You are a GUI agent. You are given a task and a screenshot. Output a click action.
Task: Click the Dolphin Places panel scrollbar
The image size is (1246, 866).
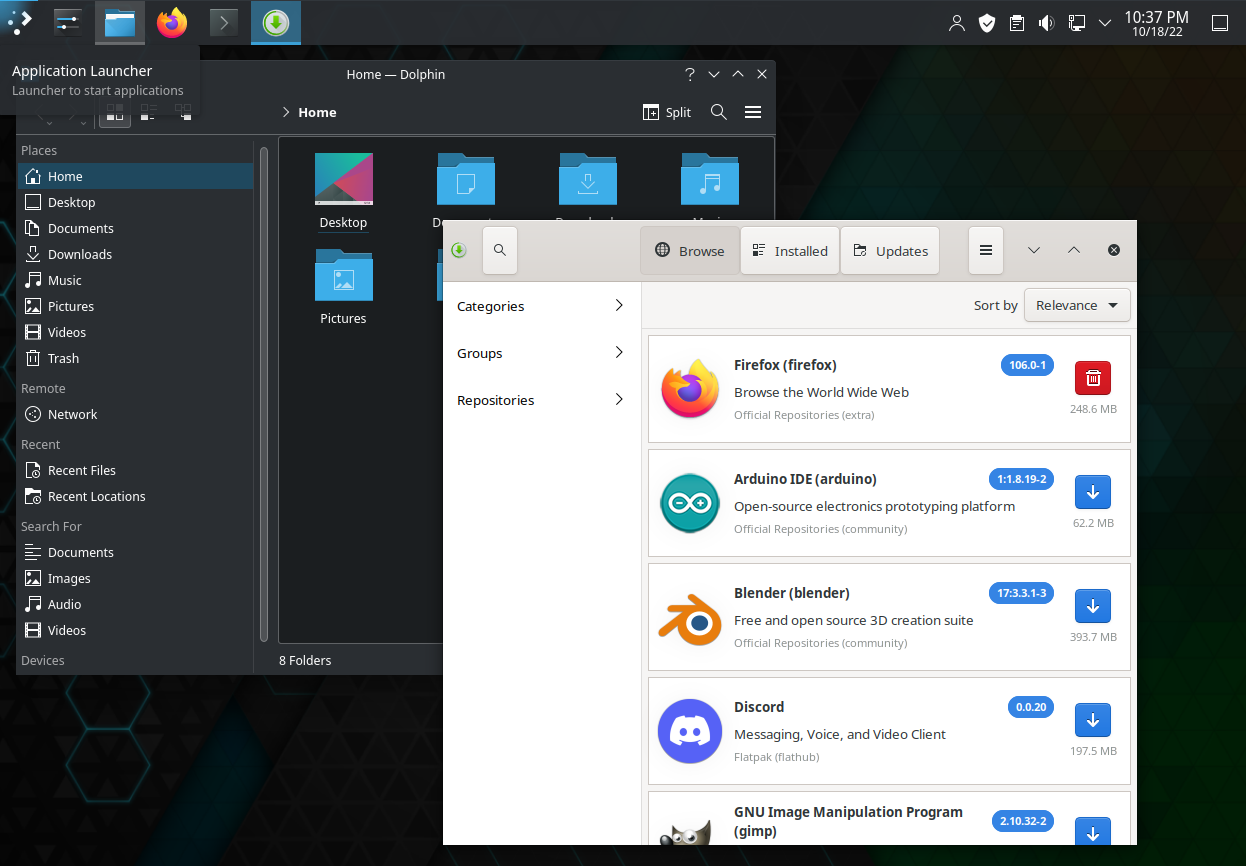tap(263, 395)
